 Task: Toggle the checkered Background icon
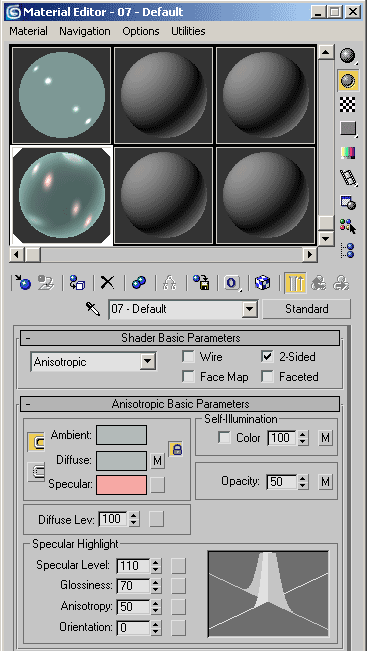coord(347,104)
